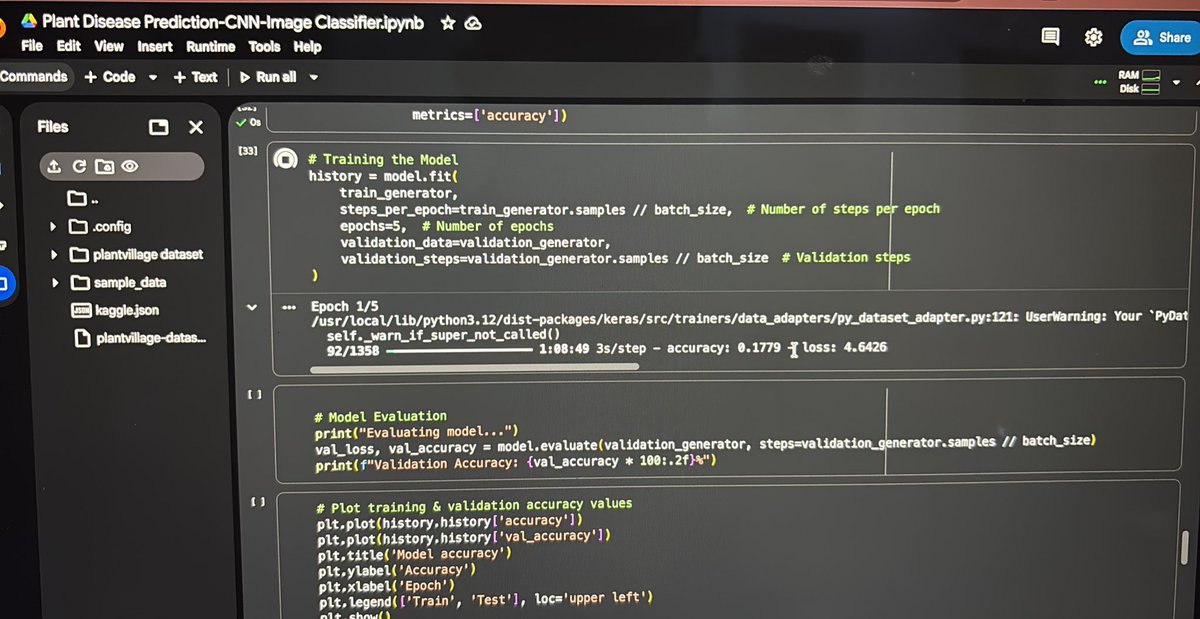Click the Share button
Image resolution: width=1200 pixels, height=619 pixels.
1160,37
